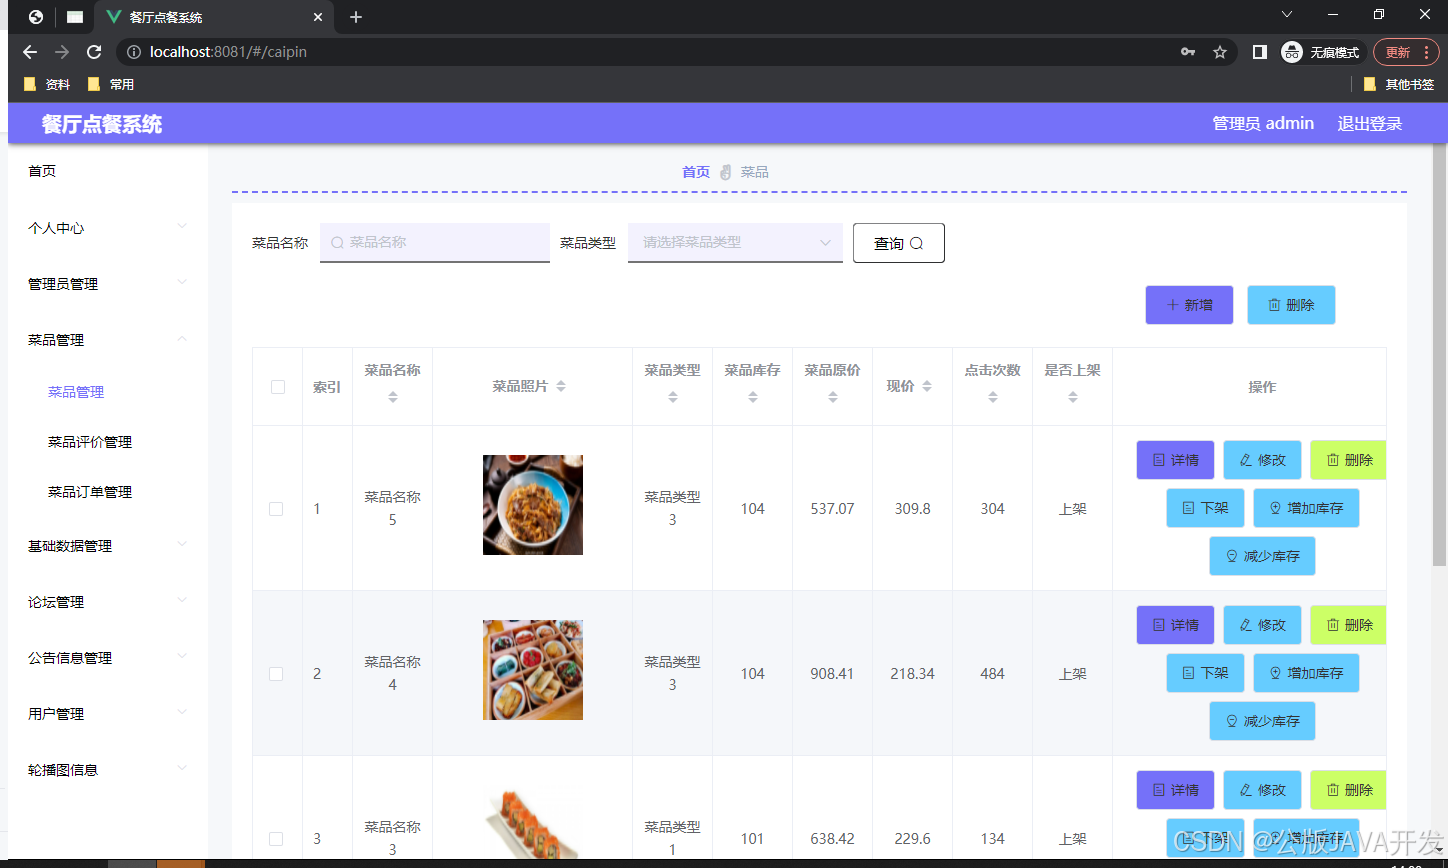Toggle the browser side panel icon
The height and width of the screenshot is (868, 1448).
pos(1260,52)
